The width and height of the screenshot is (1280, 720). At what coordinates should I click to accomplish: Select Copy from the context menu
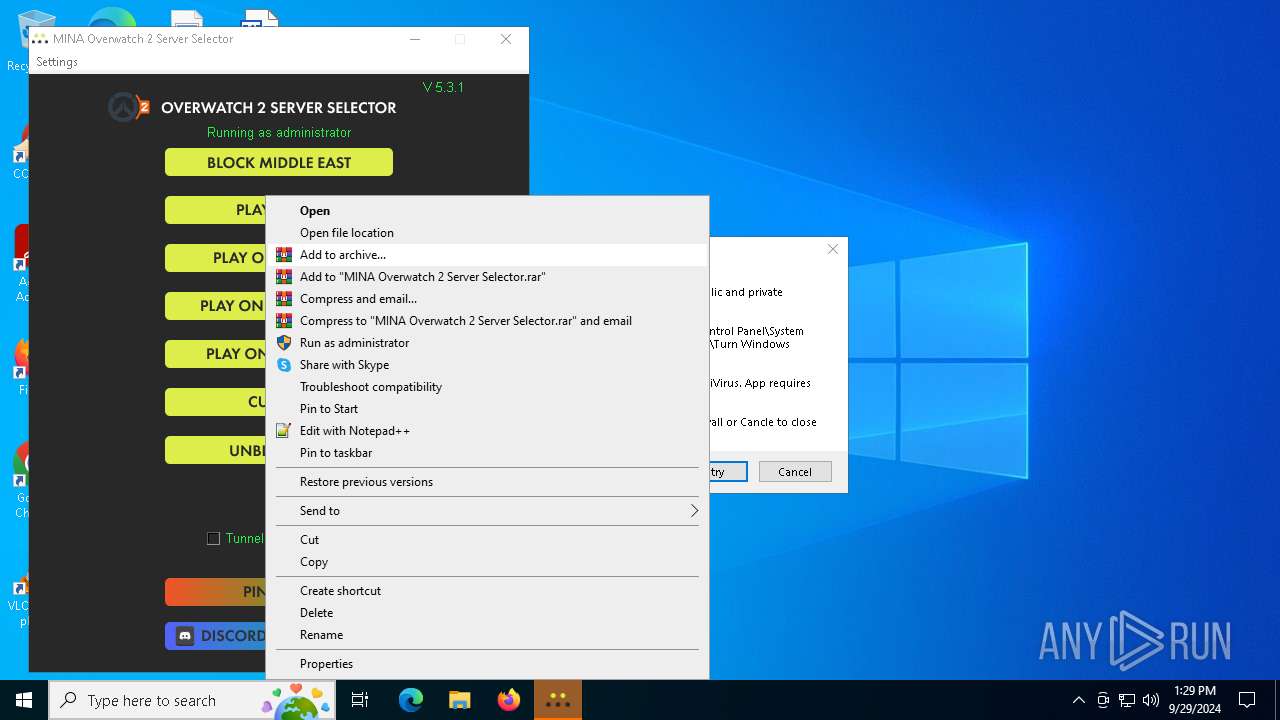(x=487, y=562)
